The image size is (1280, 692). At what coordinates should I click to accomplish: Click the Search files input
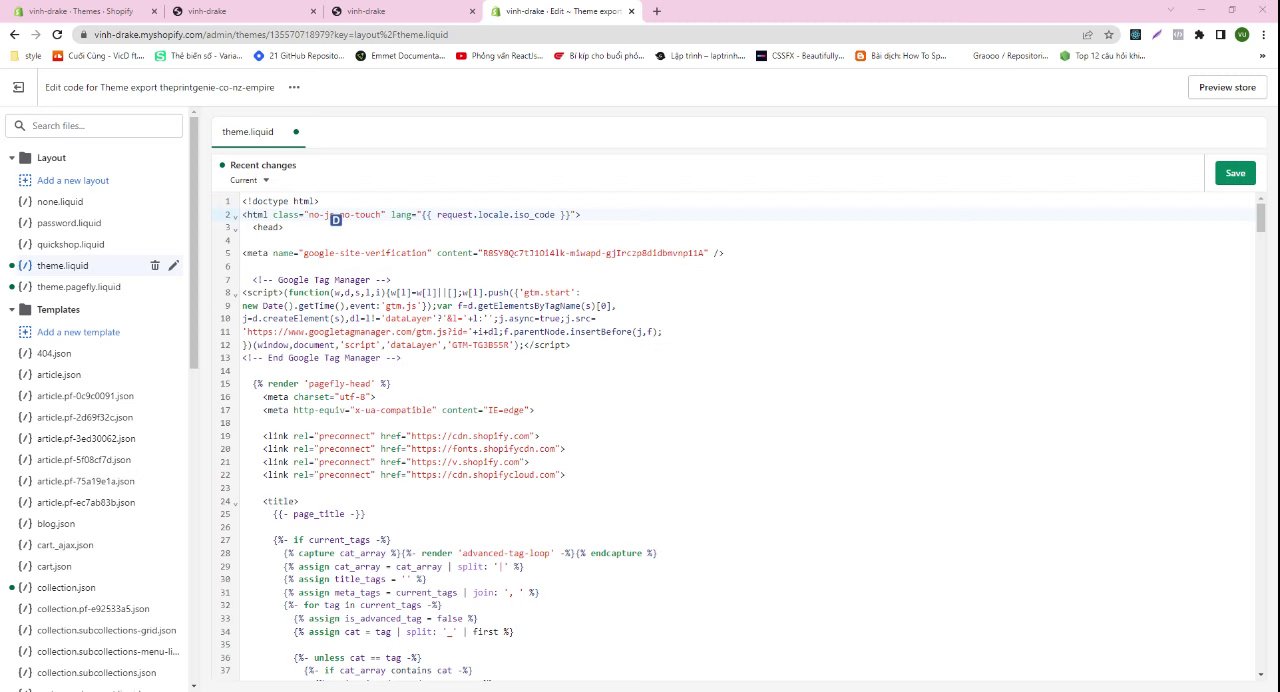pyautogui.click(x=94, y=126)
